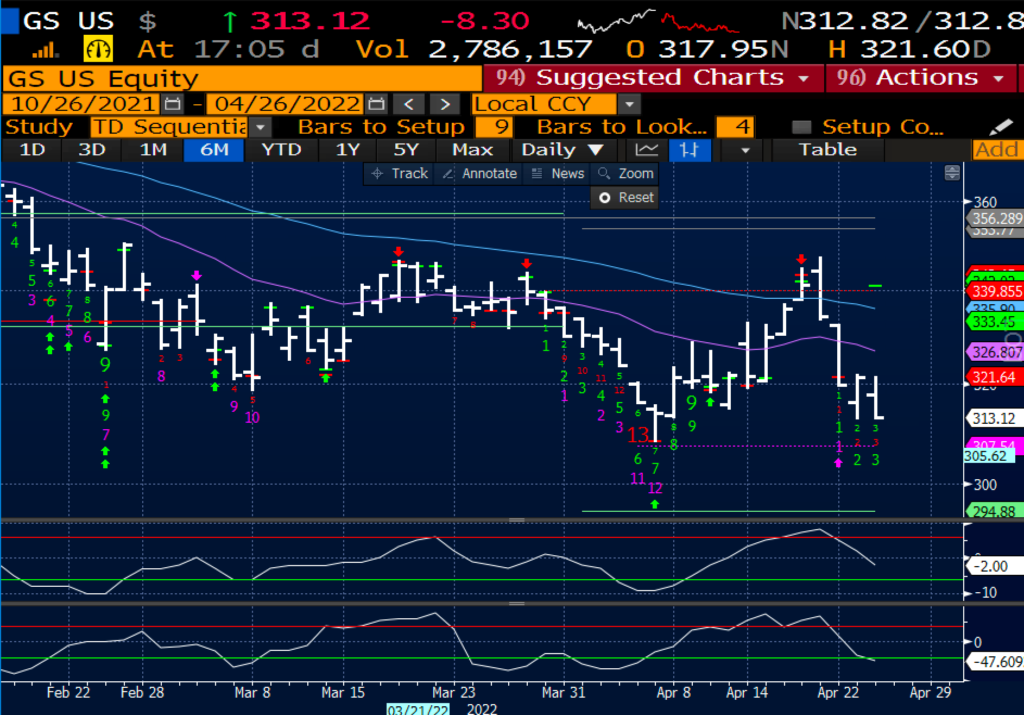Click the GS US Equity security field
The width and height of the screenshot is (1024, 715).
point(242,78)
